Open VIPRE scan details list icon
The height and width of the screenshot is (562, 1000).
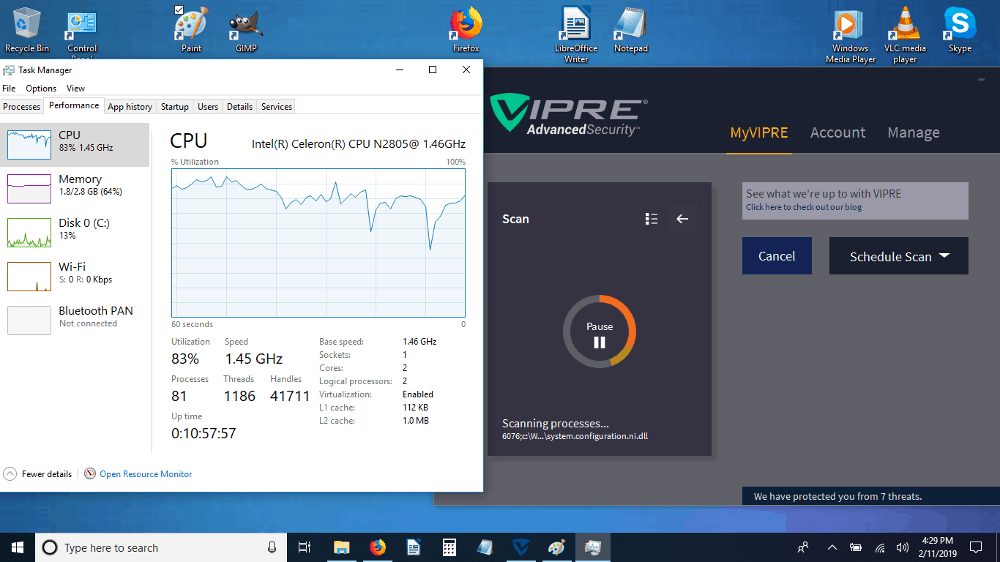[651, 219]
